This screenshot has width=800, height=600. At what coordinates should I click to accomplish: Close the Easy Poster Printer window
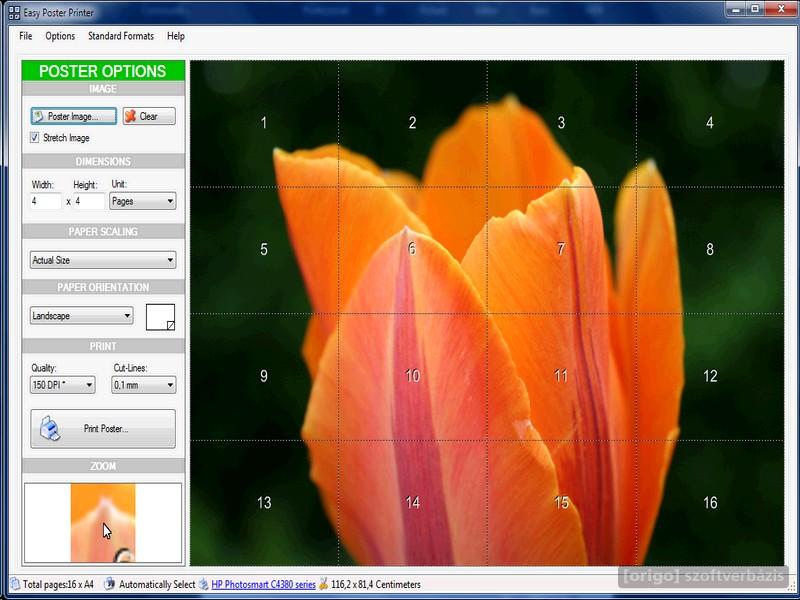click(781, 9)
